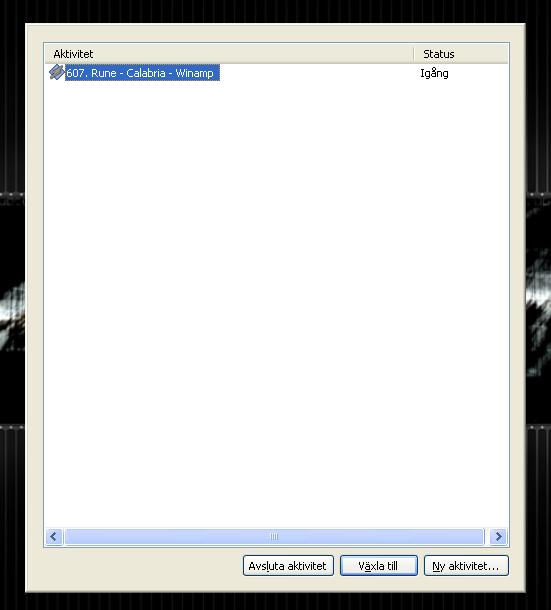Sort the list by the Aktivitet column header

point(229,54)
